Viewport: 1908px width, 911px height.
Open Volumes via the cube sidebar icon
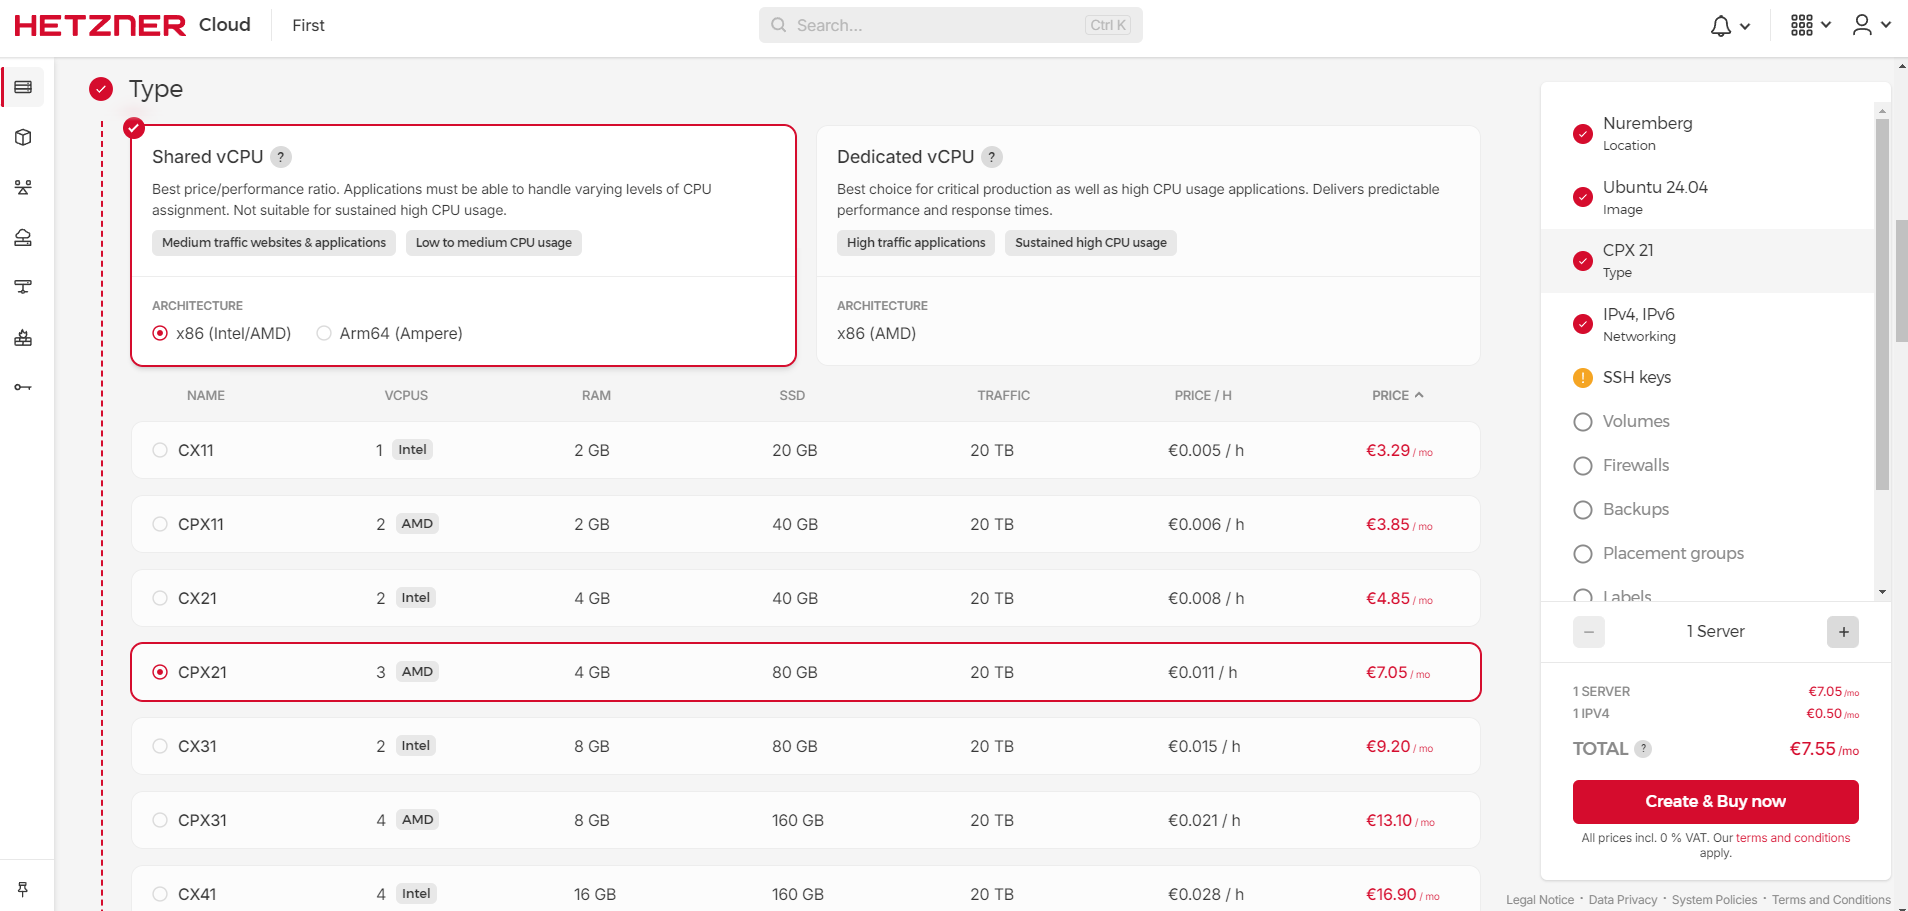point(23,138)
